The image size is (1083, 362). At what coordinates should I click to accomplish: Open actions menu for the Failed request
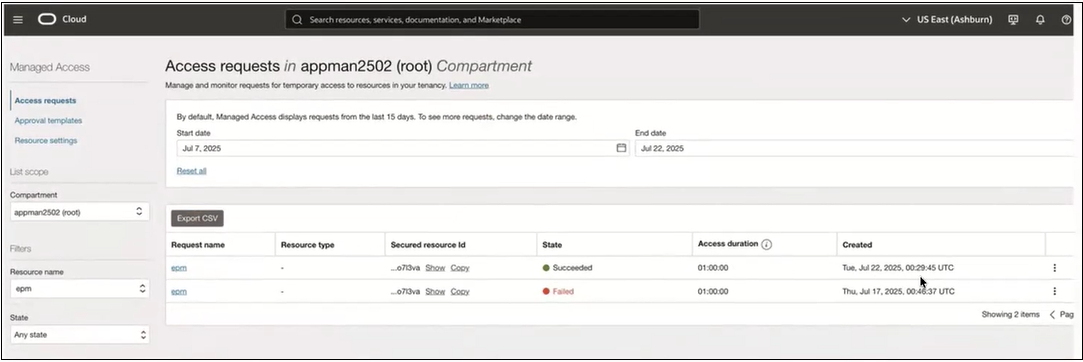[1054, 292]
